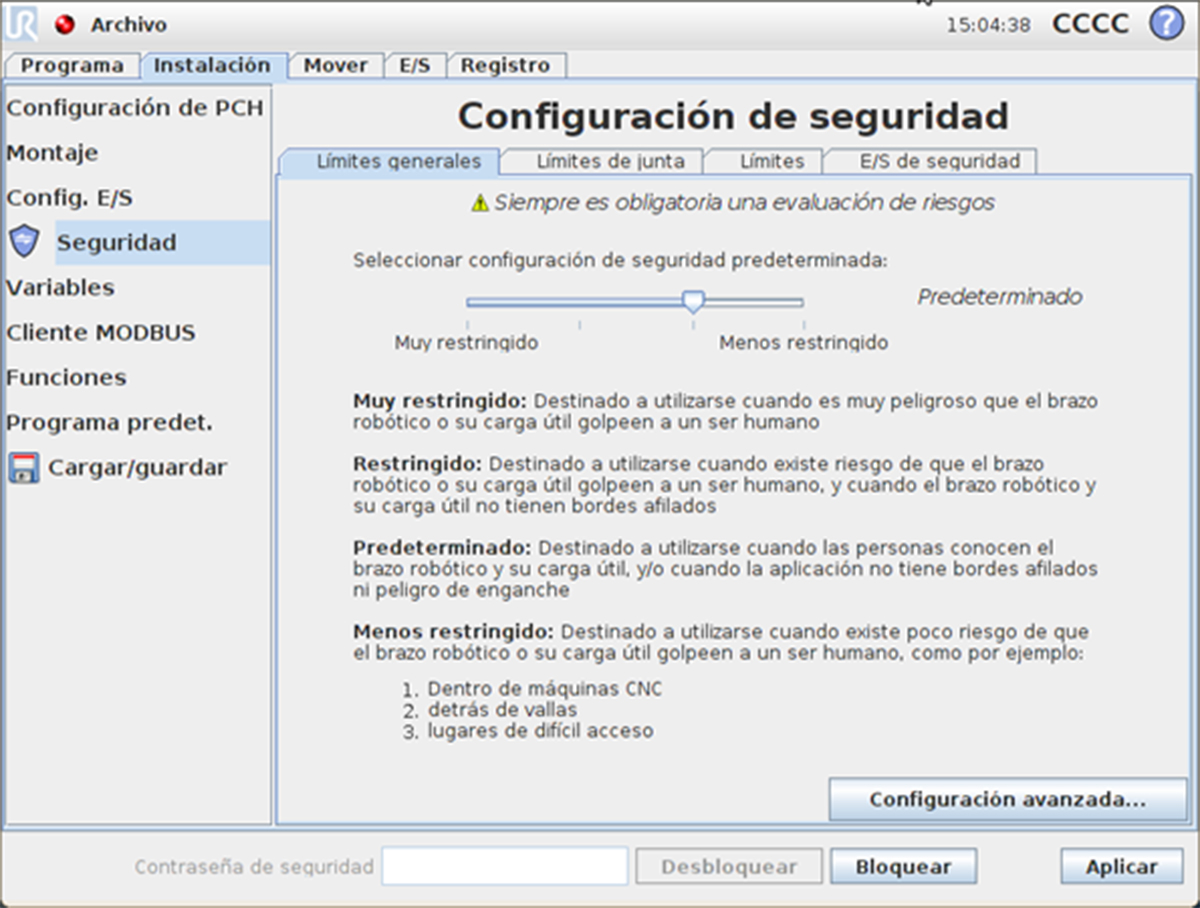Screen dimensions: 1200x908
Task: Click the Aplicar button
Action: [1121, 867]
